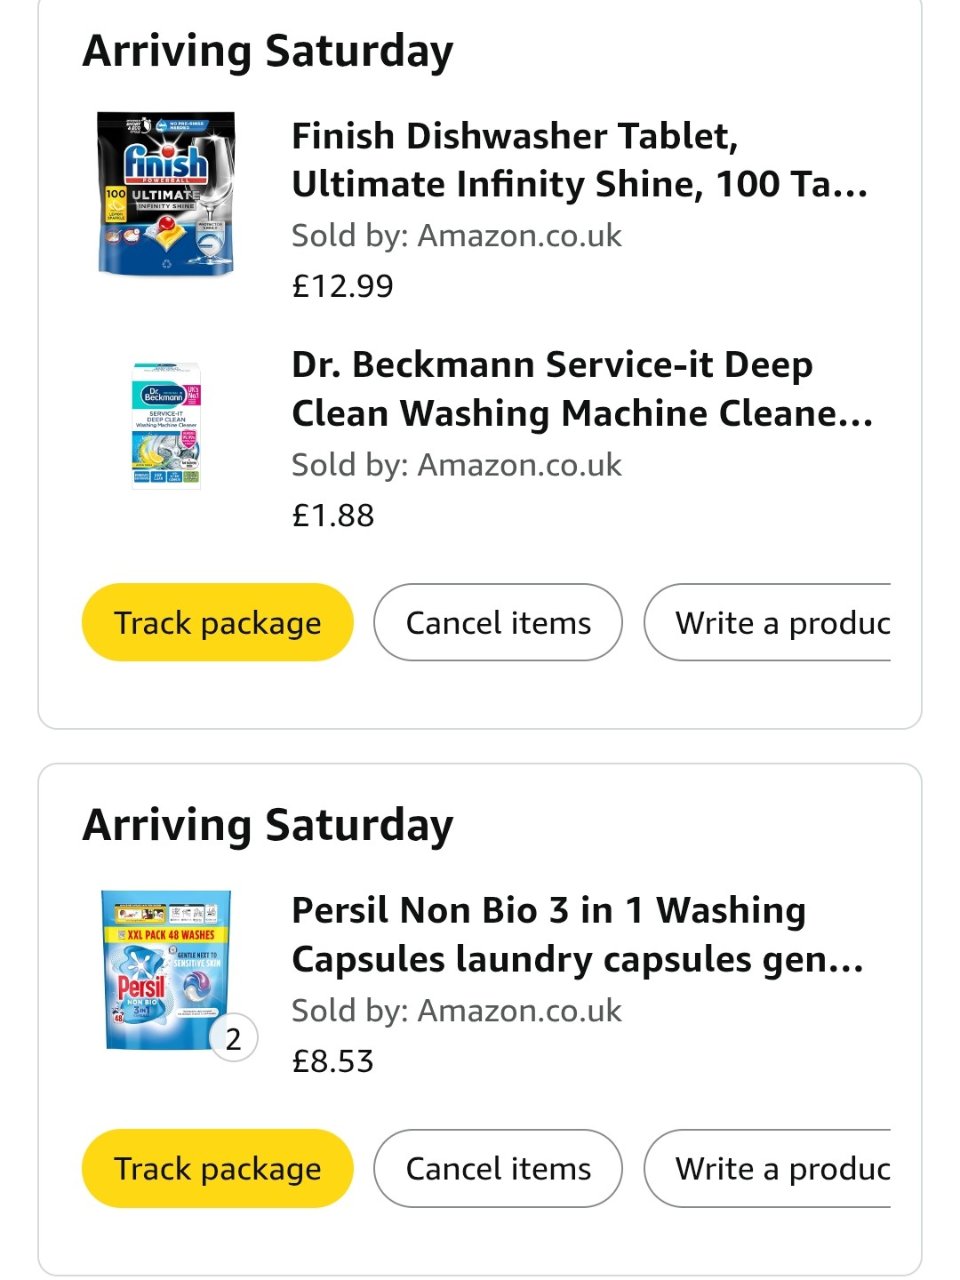The height and width of the screenshot is (1280, 960).
Task: Click the £1.88 price of Dr. Beckmann cleaner
Action: coord(333,515)
